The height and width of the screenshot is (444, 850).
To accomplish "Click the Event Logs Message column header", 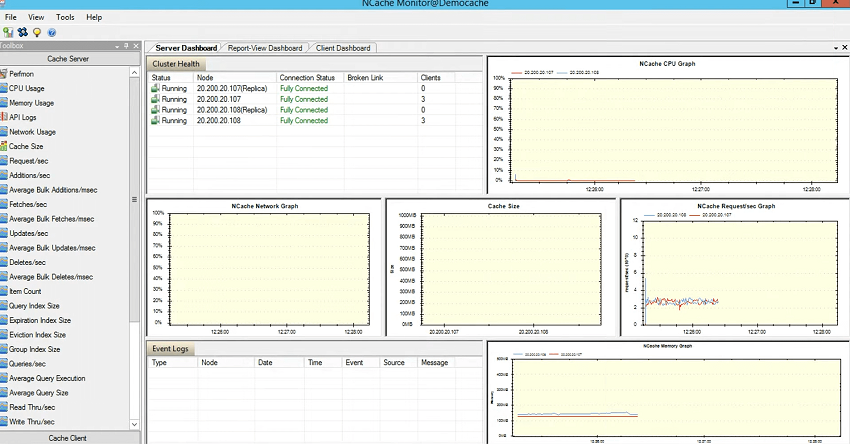I will pyautogui.click(x=435, y=363).
